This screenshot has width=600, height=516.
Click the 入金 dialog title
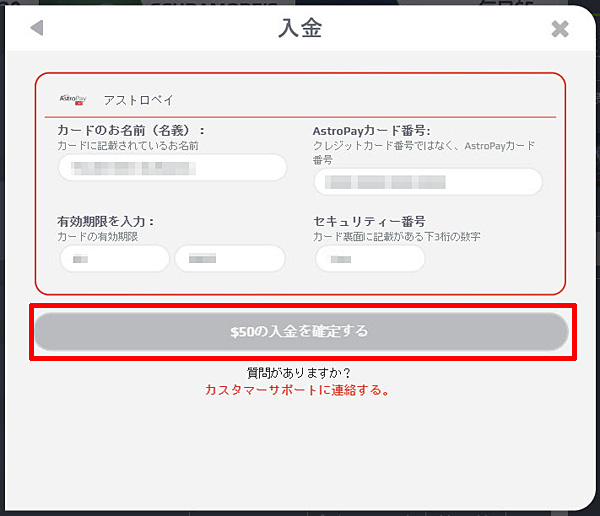pyautogui.click(x=300, y=28)
